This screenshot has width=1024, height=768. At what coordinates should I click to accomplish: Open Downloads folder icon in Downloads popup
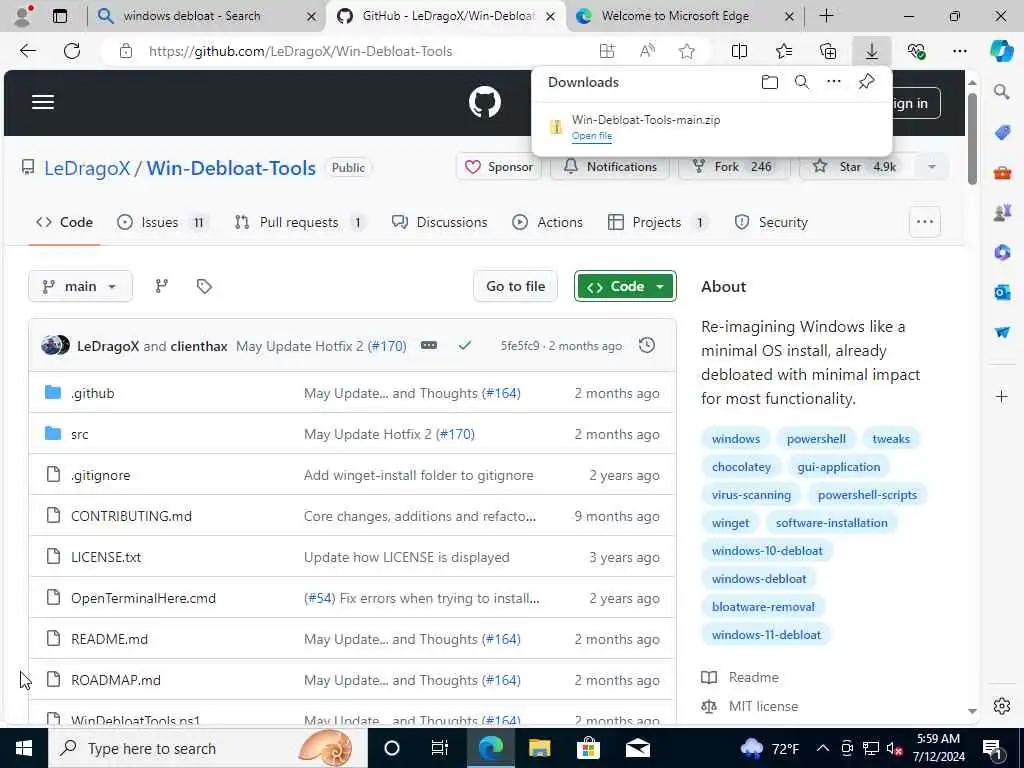[770, 82]
